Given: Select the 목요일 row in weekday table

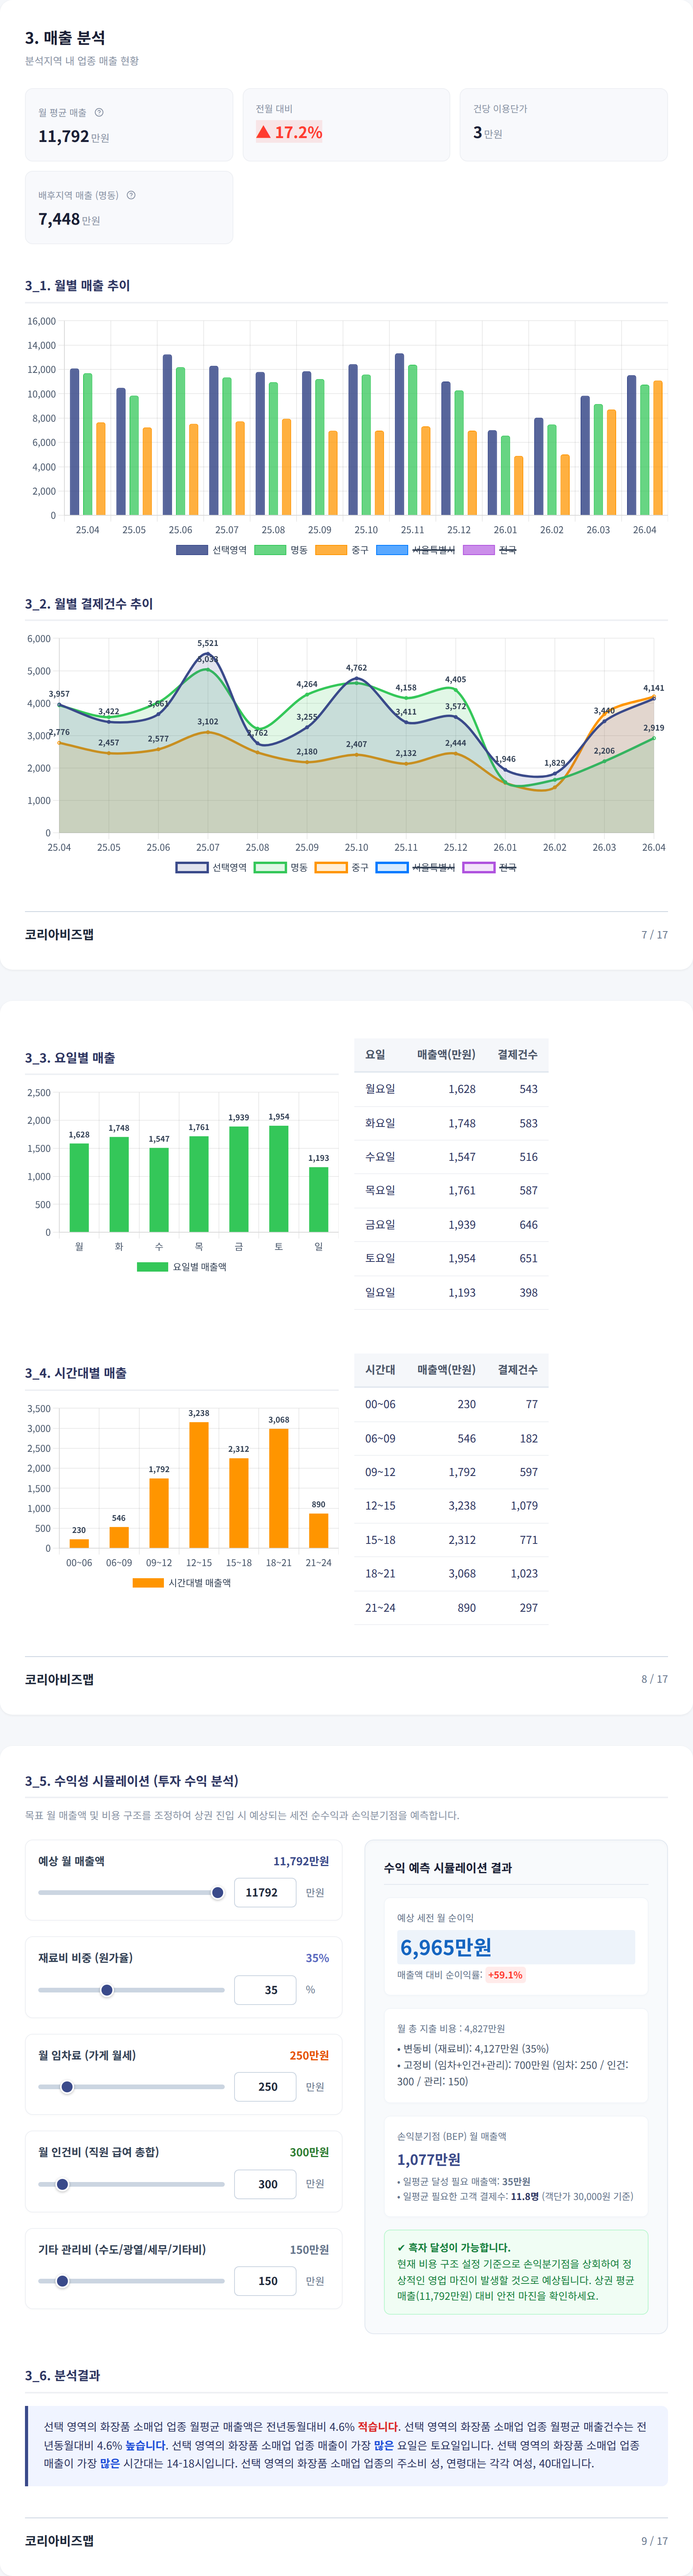Looking at the screenshot, I should coord(451,1191).
